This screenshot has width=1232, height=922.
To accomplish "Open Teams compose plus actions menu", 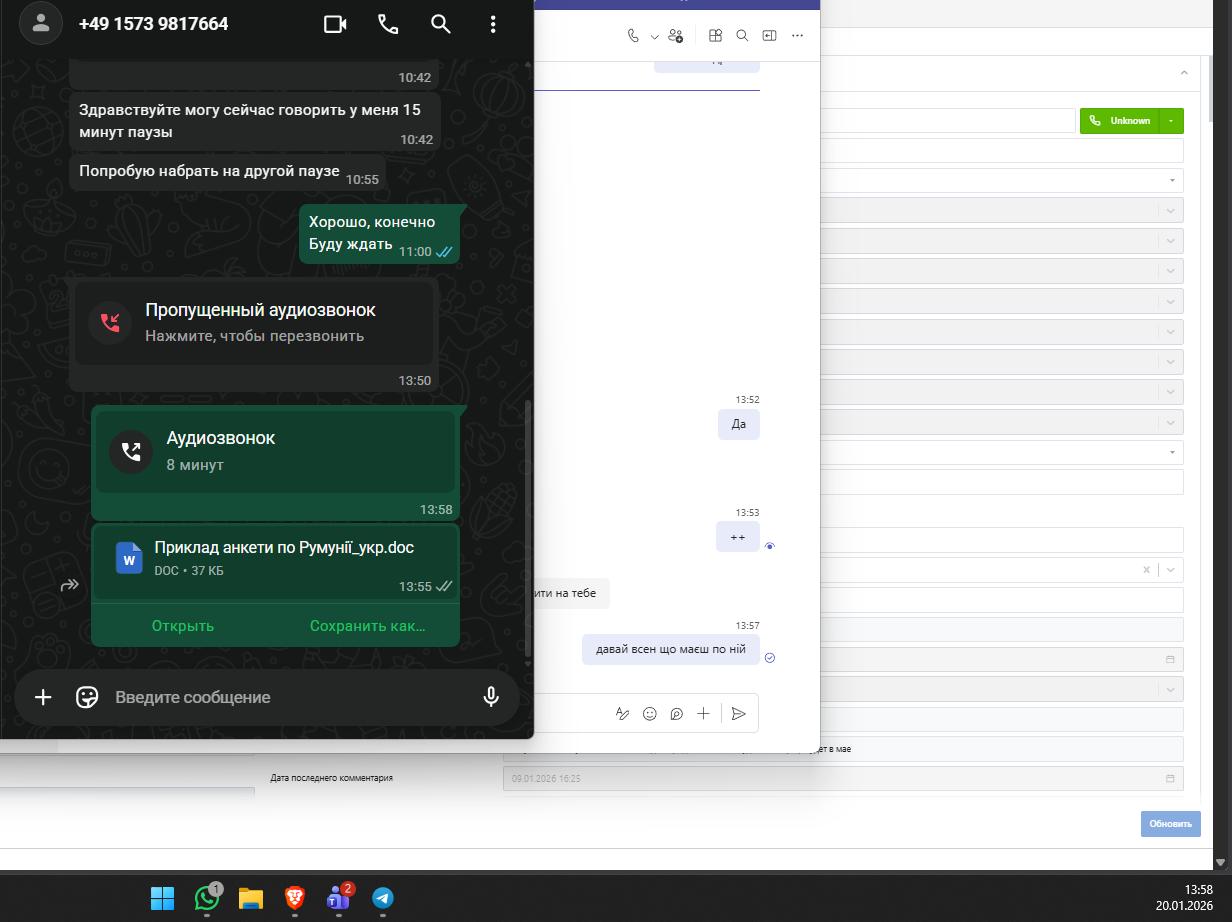I will pyautogui.click(x=703, y=713).
